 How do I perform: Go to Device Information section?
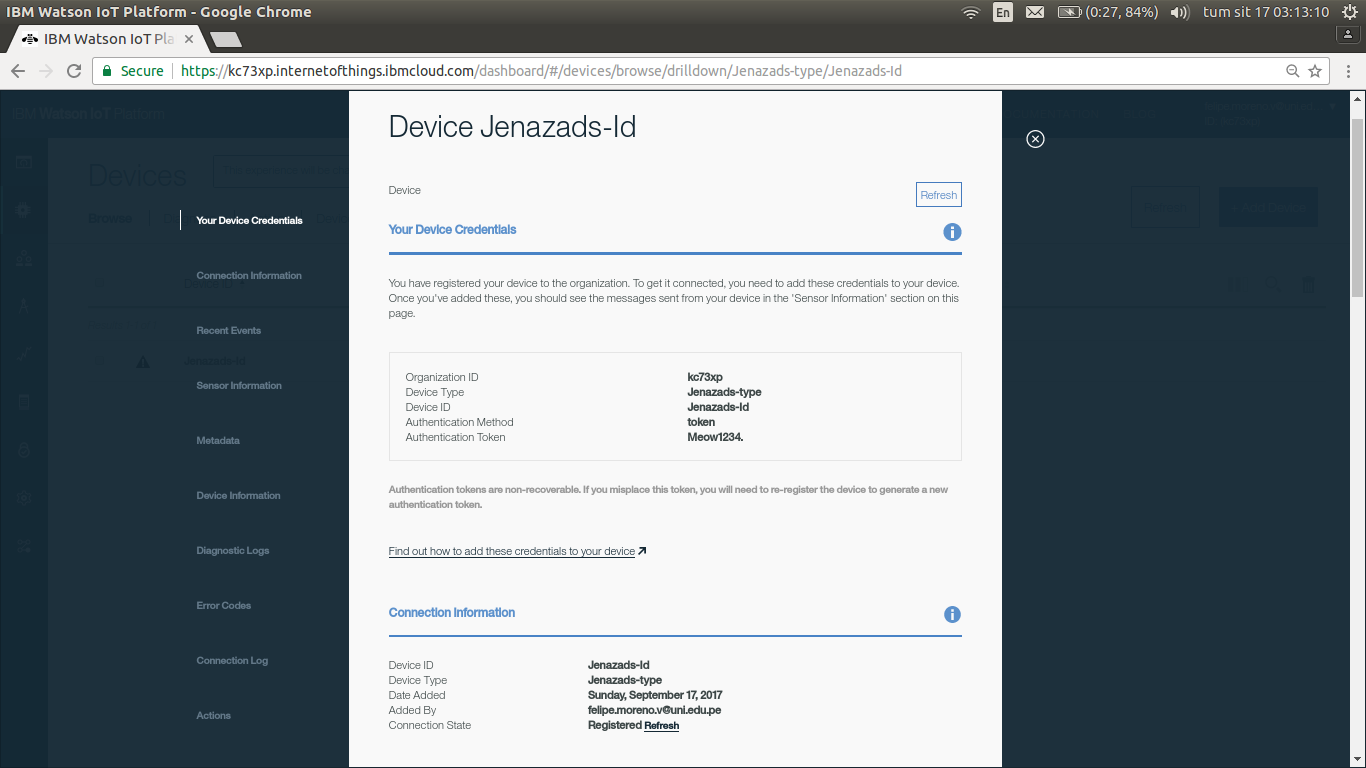click(238, 495)
